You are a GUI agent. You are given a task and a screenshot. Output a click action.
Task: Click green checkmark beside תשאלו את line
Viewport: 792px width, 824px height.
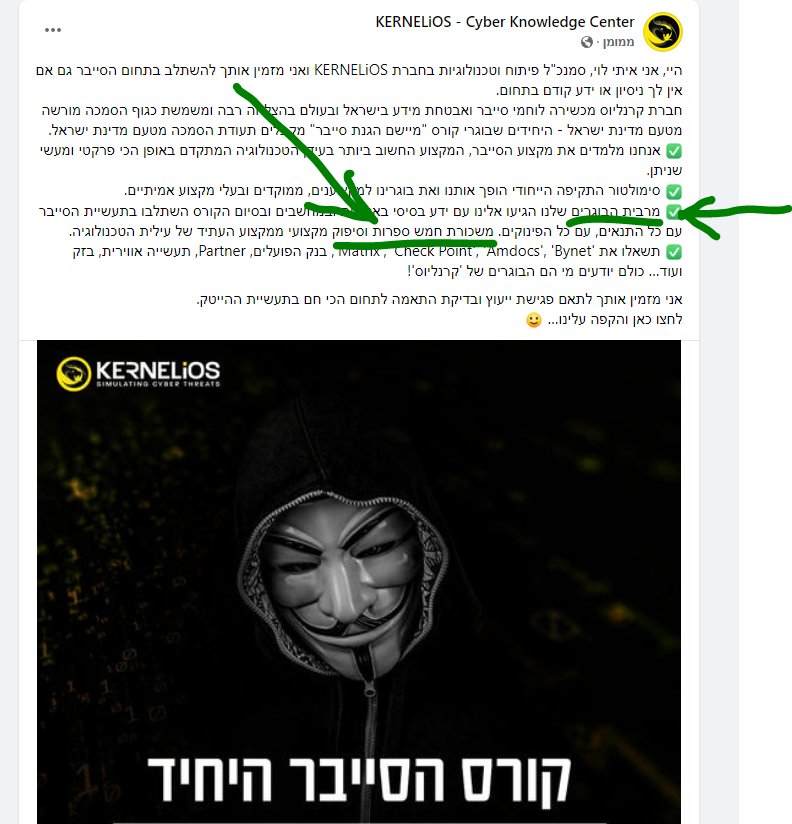674,252
